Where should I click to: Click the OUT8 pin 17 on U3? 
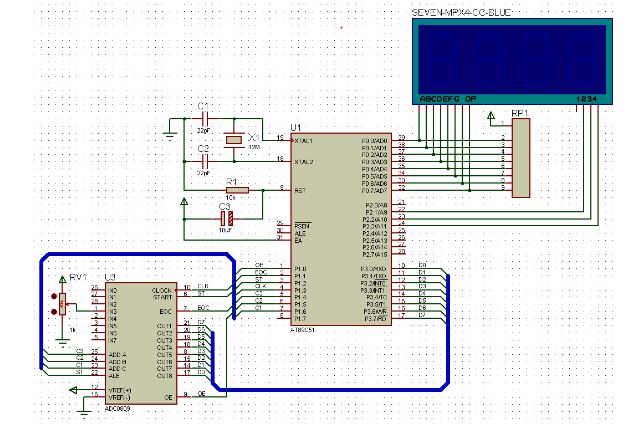point(183,376)
